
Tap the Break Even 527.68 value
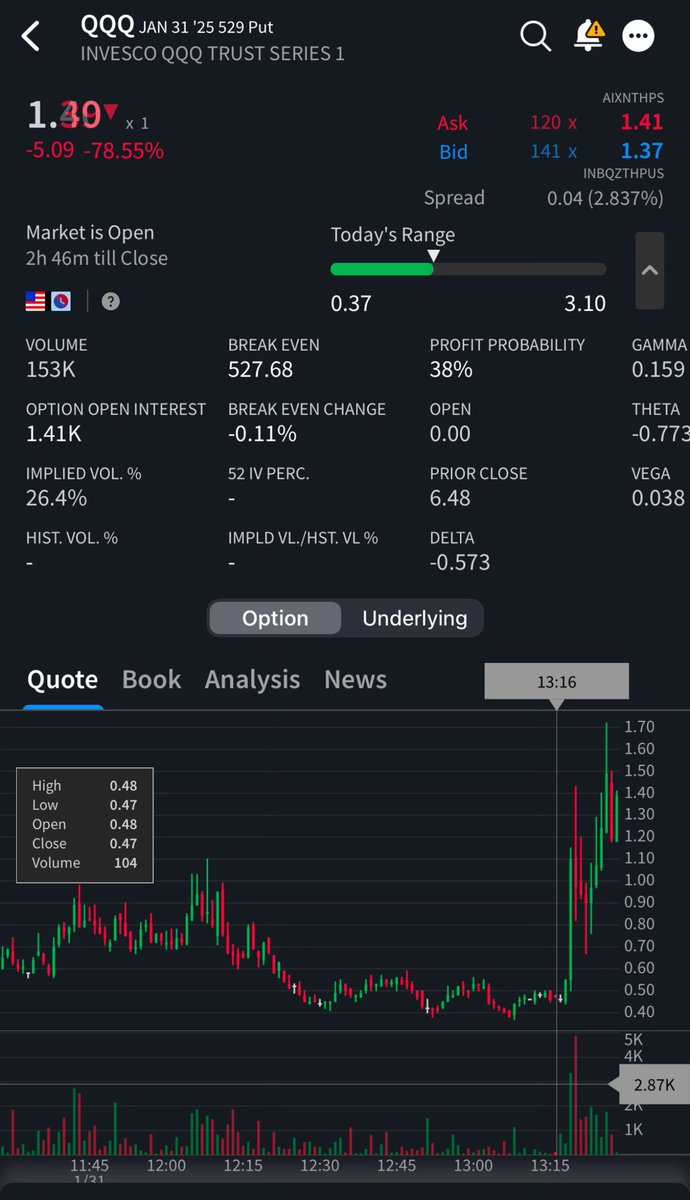[x=260, y=369]
